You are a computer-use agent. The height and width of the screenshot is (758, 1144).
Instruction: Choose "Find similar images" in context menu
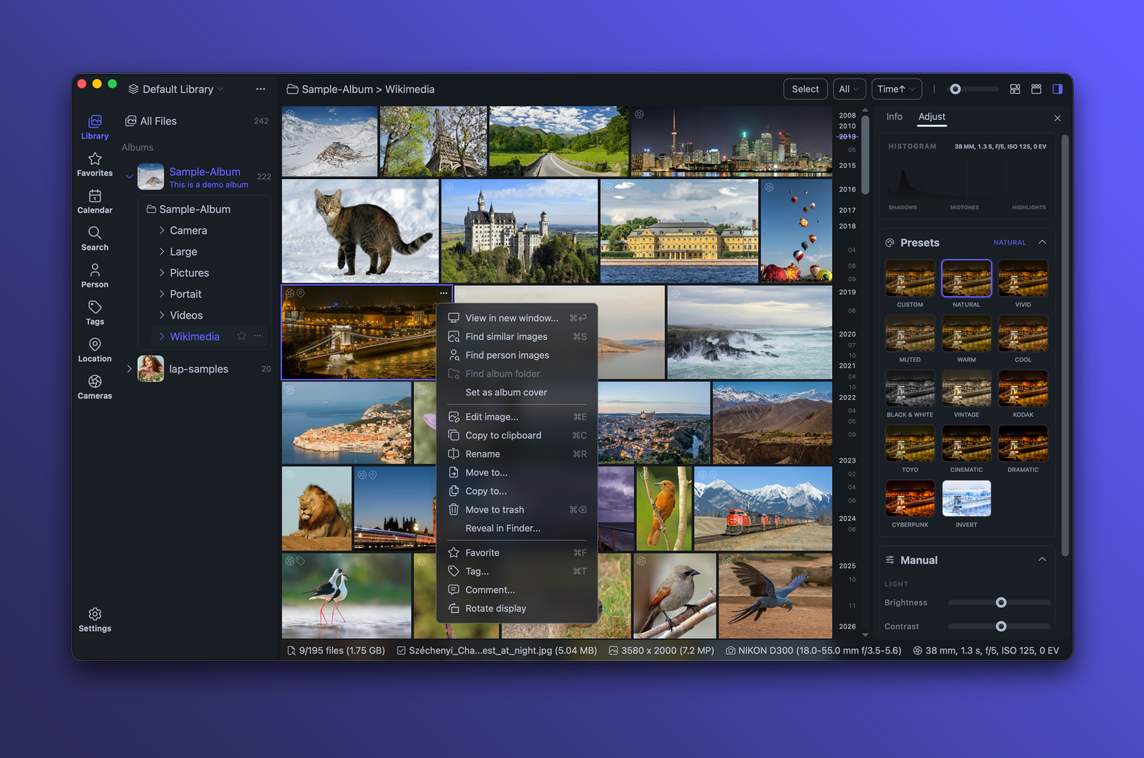pos(506,337)
